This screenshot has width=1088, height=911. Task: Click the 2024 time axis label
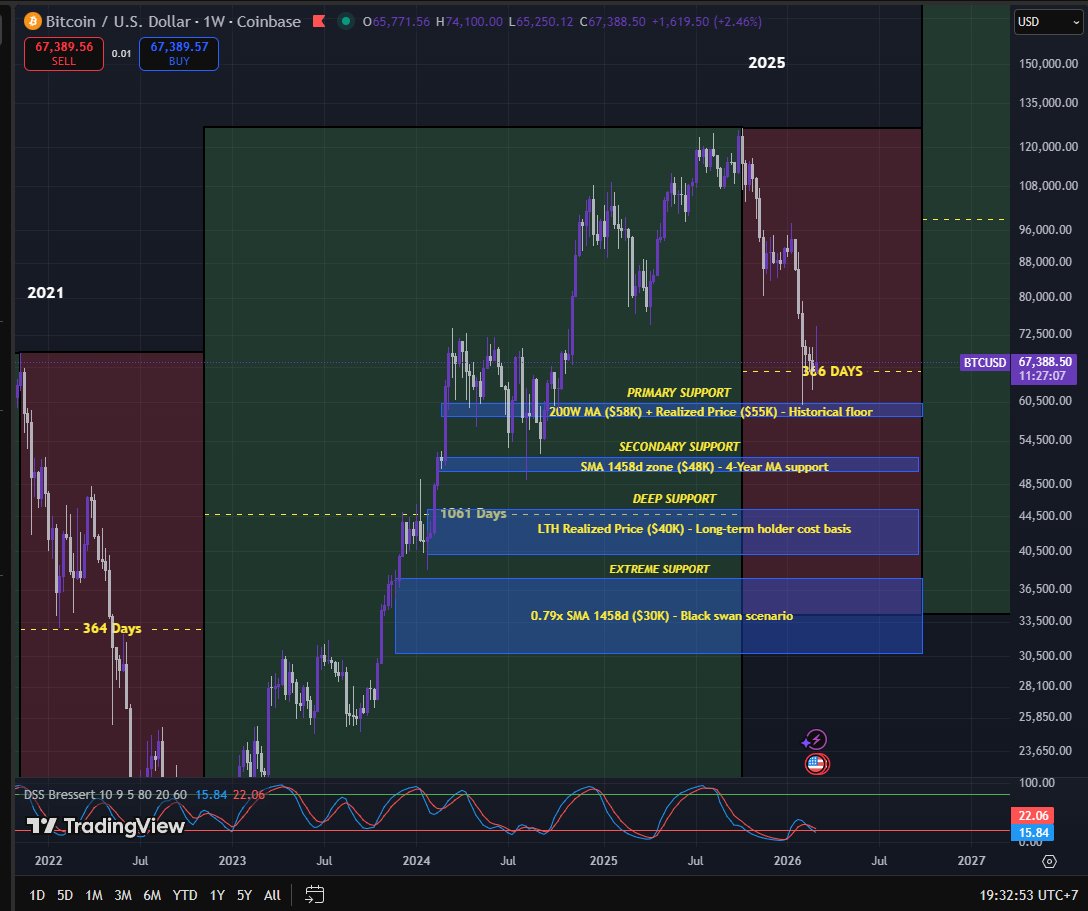point(416,861)
